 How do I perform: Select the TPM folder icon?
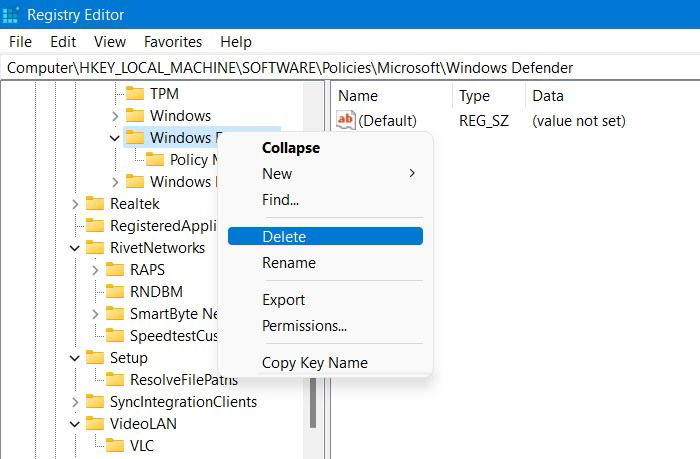[135, 93]
